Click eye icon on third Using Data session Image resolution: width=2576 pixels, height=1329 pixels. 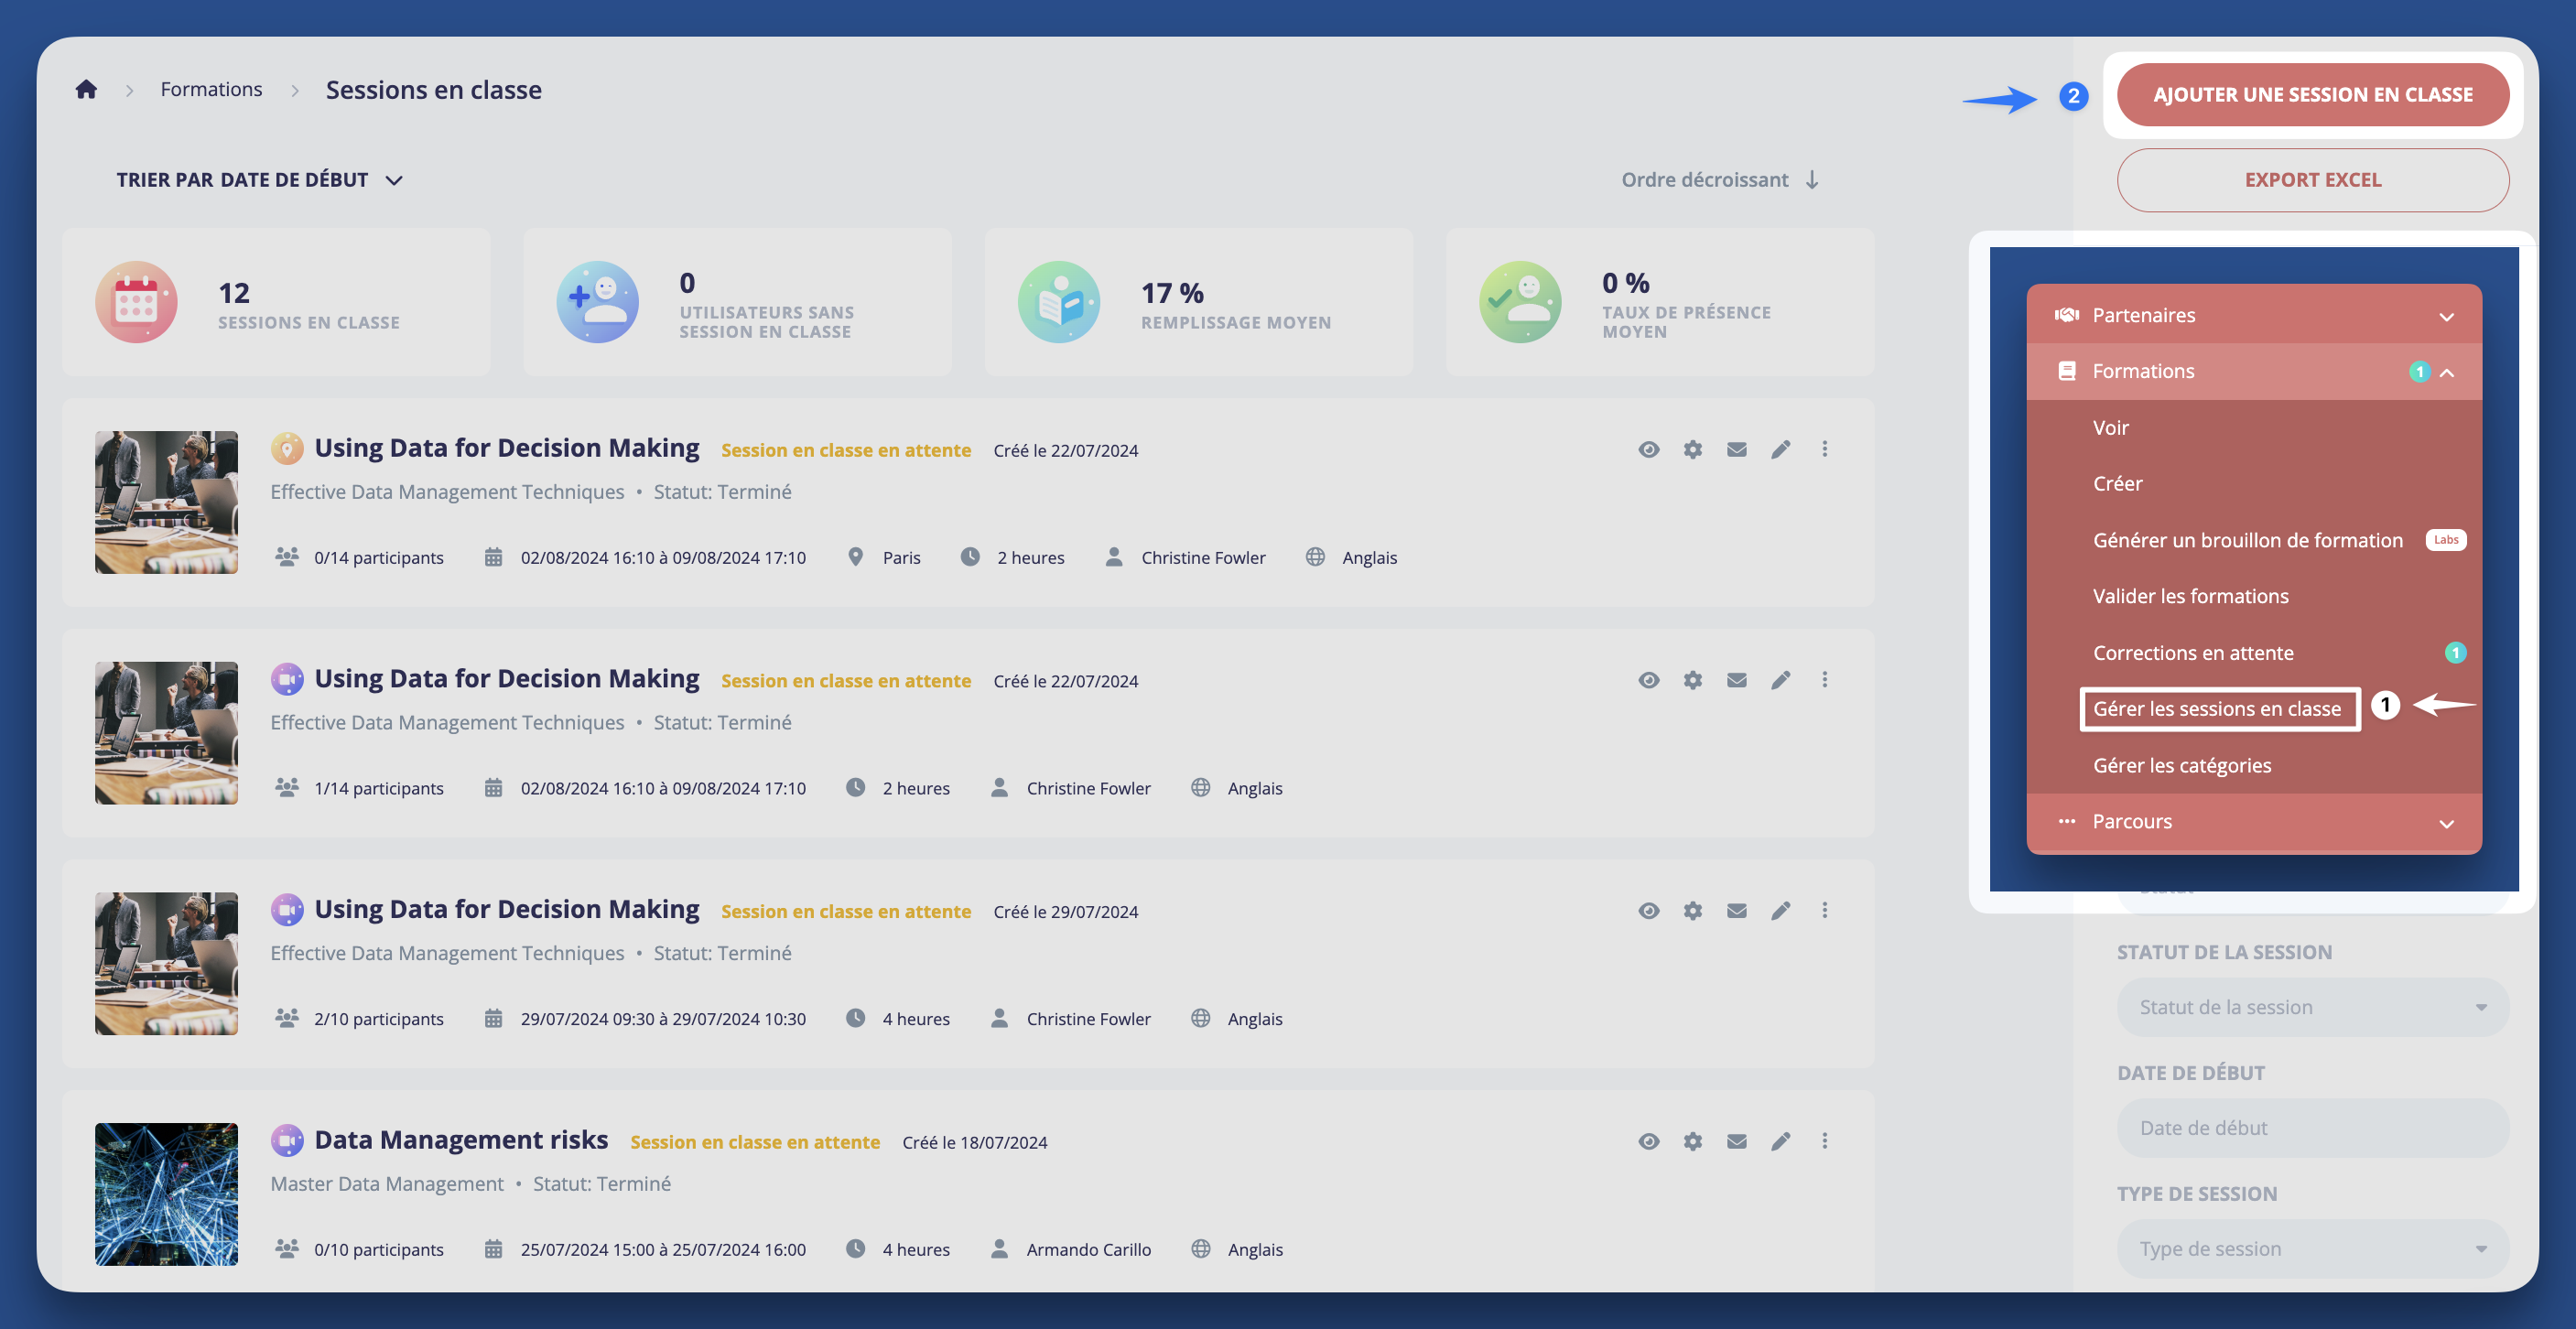coord(1648,911)
